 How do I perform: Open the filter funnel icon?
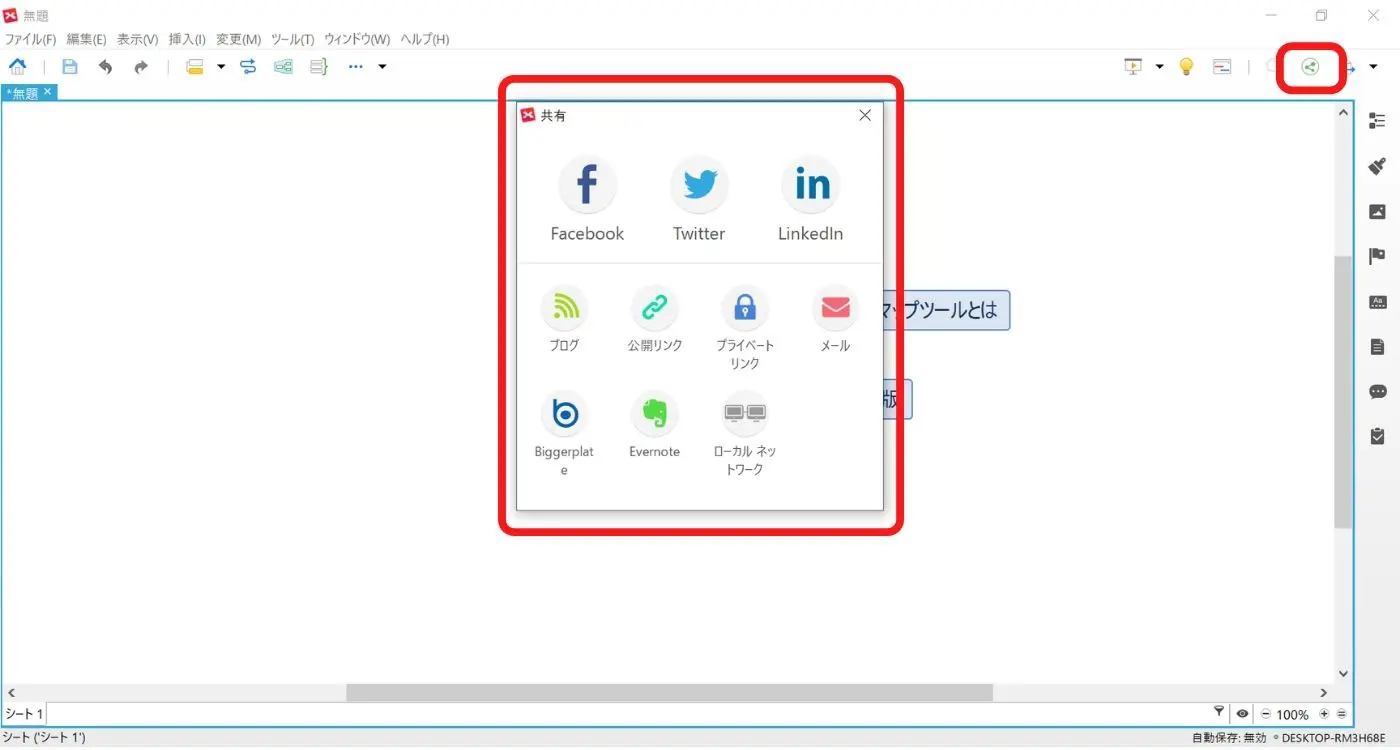[x=1219, y=713]
